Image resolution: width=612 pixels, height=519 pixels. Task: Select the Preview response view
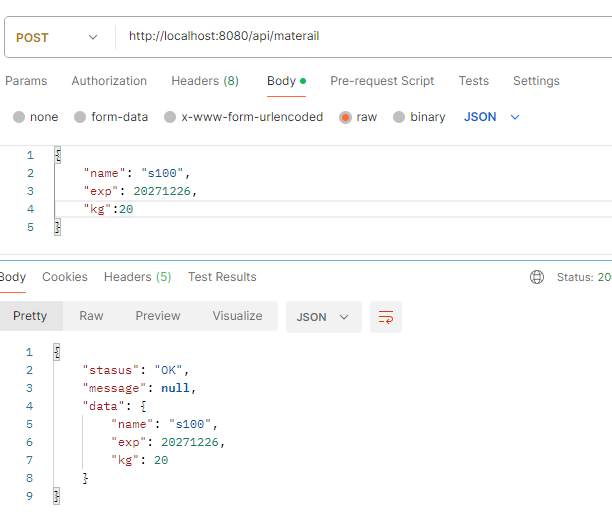158,316
